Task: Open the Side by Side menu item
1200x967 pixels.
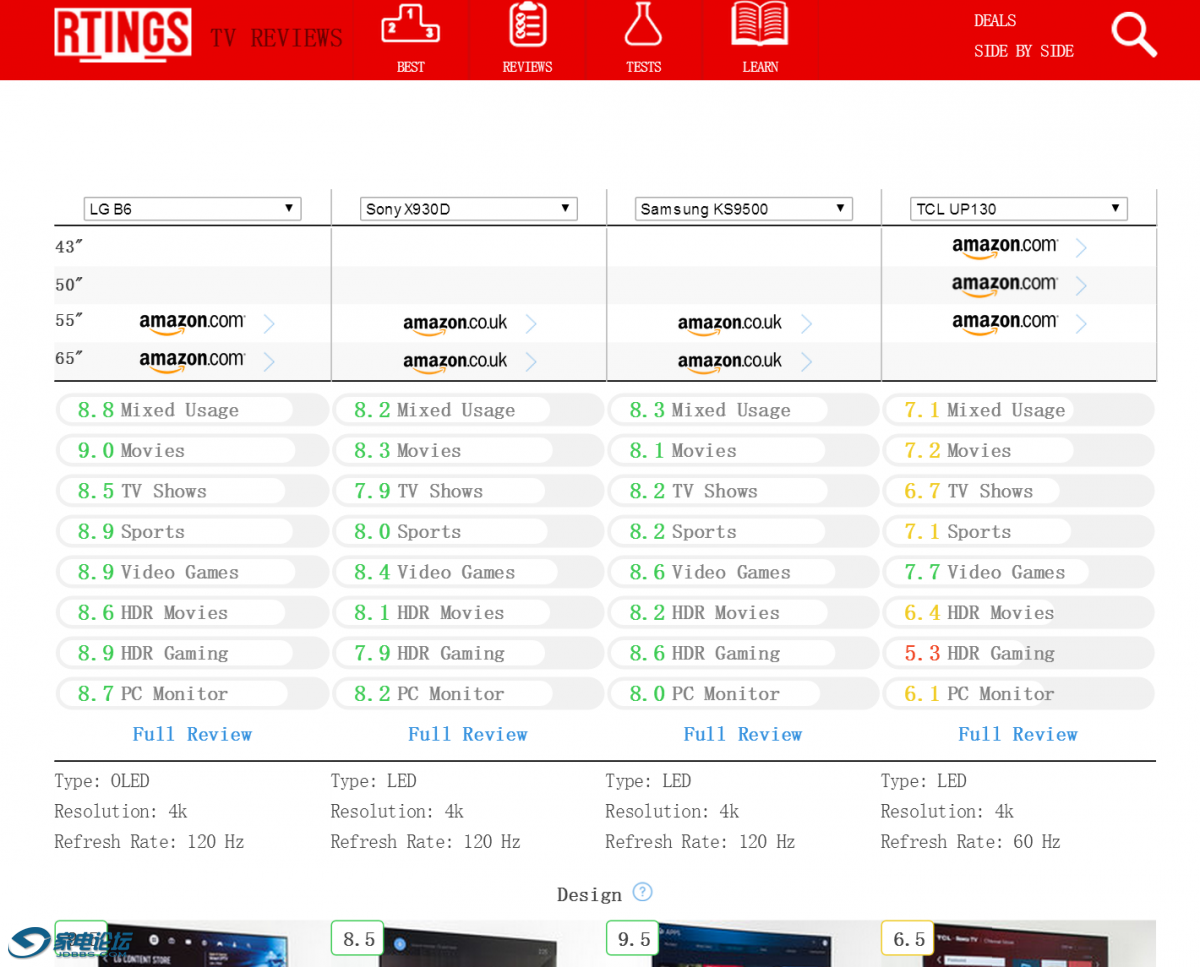Action: coord(1023,51)
